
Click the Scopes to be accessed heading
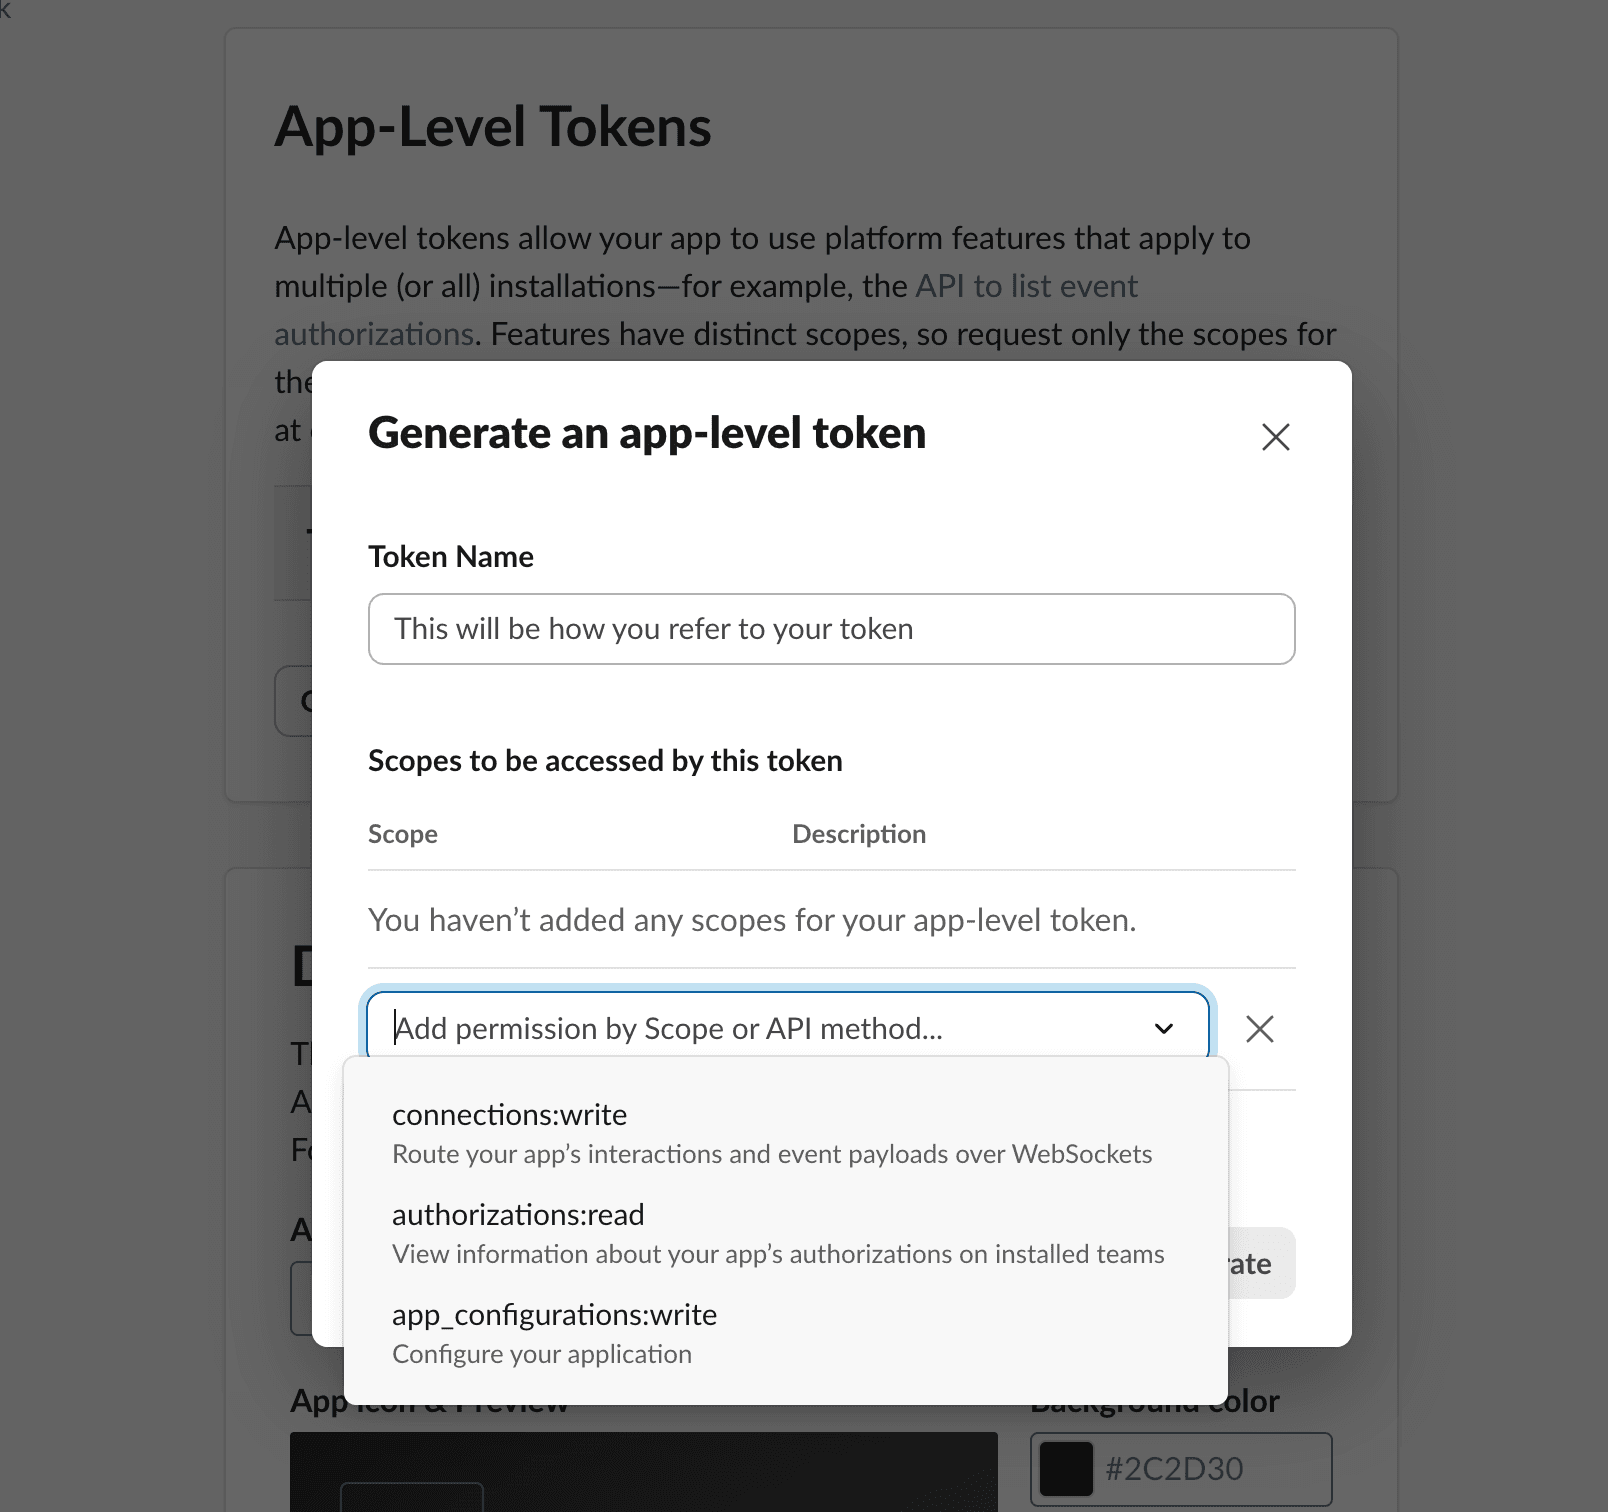click(x=605, y=761)
